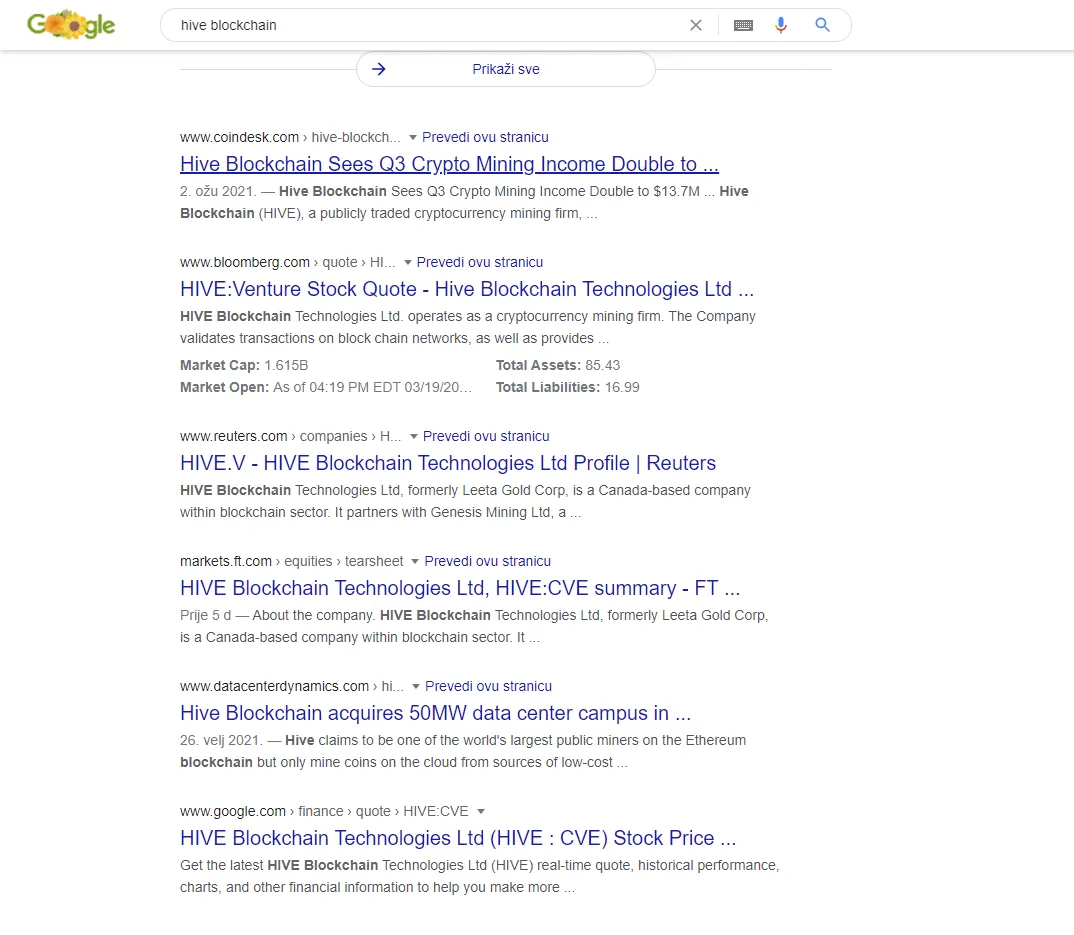Translate the markets.ft.com result via Prevedi ovu stranicu
The image size is (1074, 935).
click(487, 561)
